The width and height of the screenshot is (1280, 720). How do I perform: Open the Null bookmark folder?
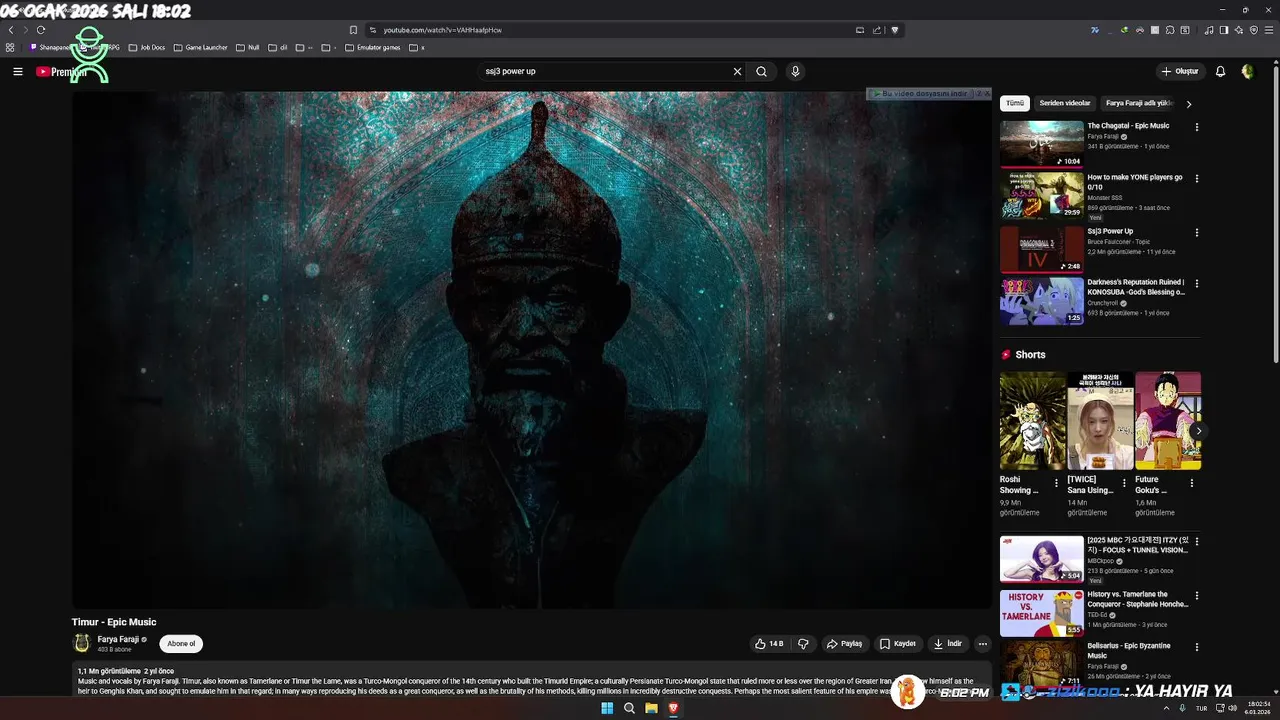click(247, 47)
